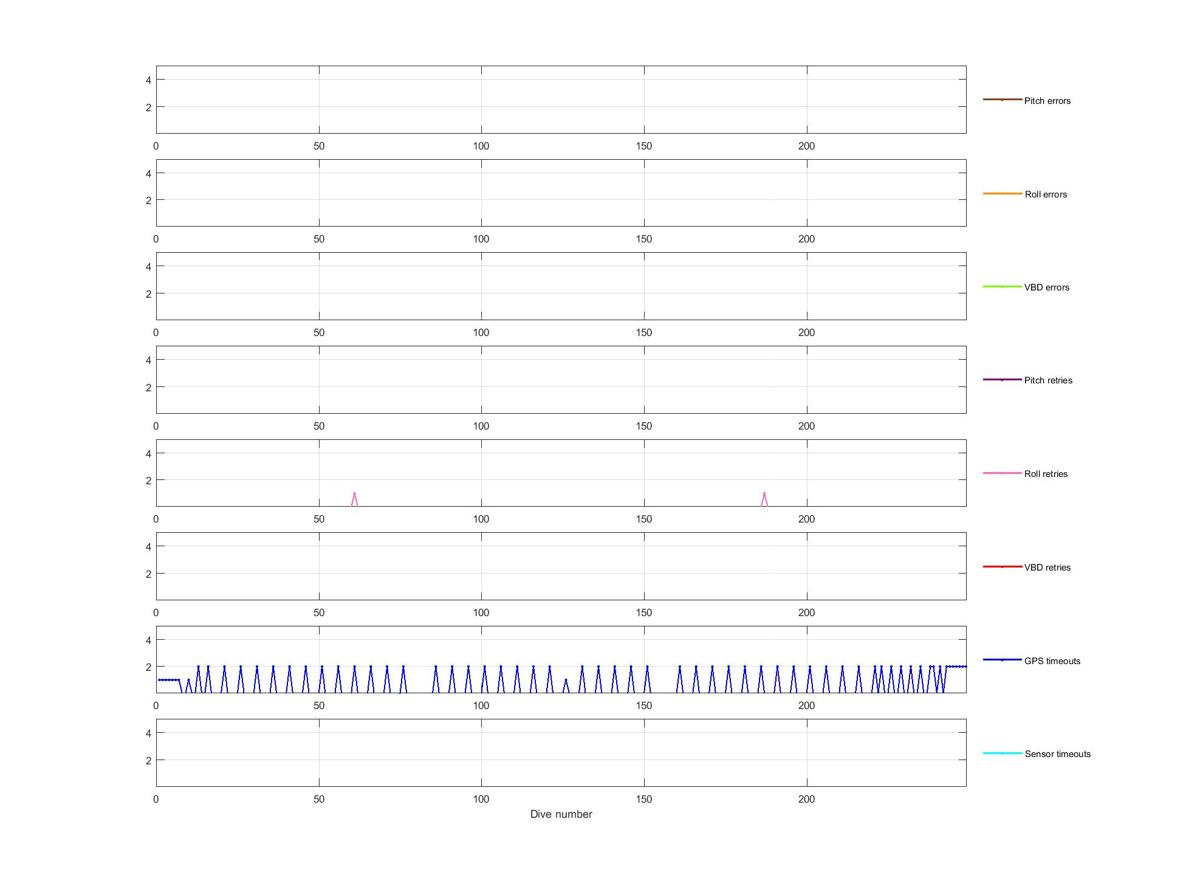The height and width of the screenshot is (885, 1200).
Task: Click the "Pitch retries" legend label
Action: click(1048, 381)
